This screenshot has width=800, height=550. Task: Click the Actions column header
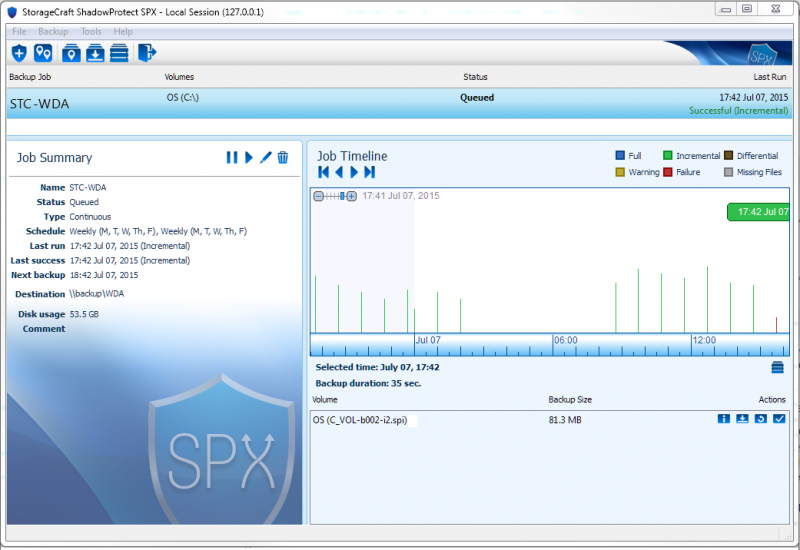coord(772,400)
